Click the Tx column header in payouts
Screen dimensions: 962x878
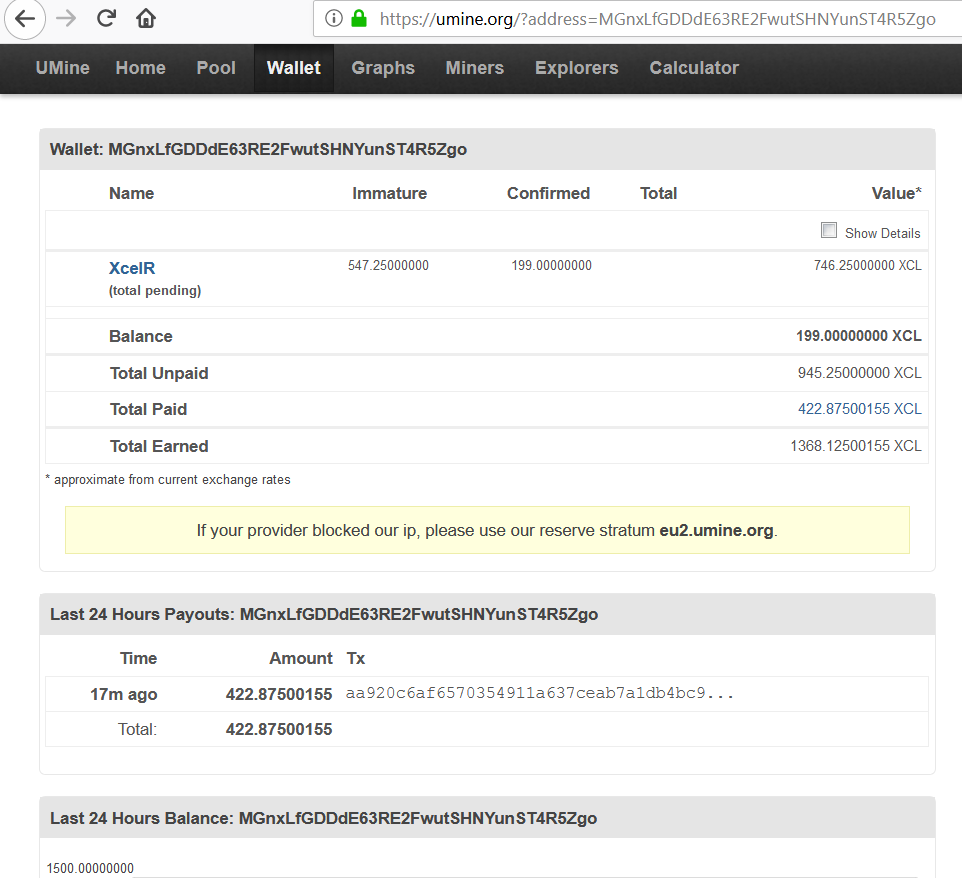pyautogui.click(x=356, y=658)
